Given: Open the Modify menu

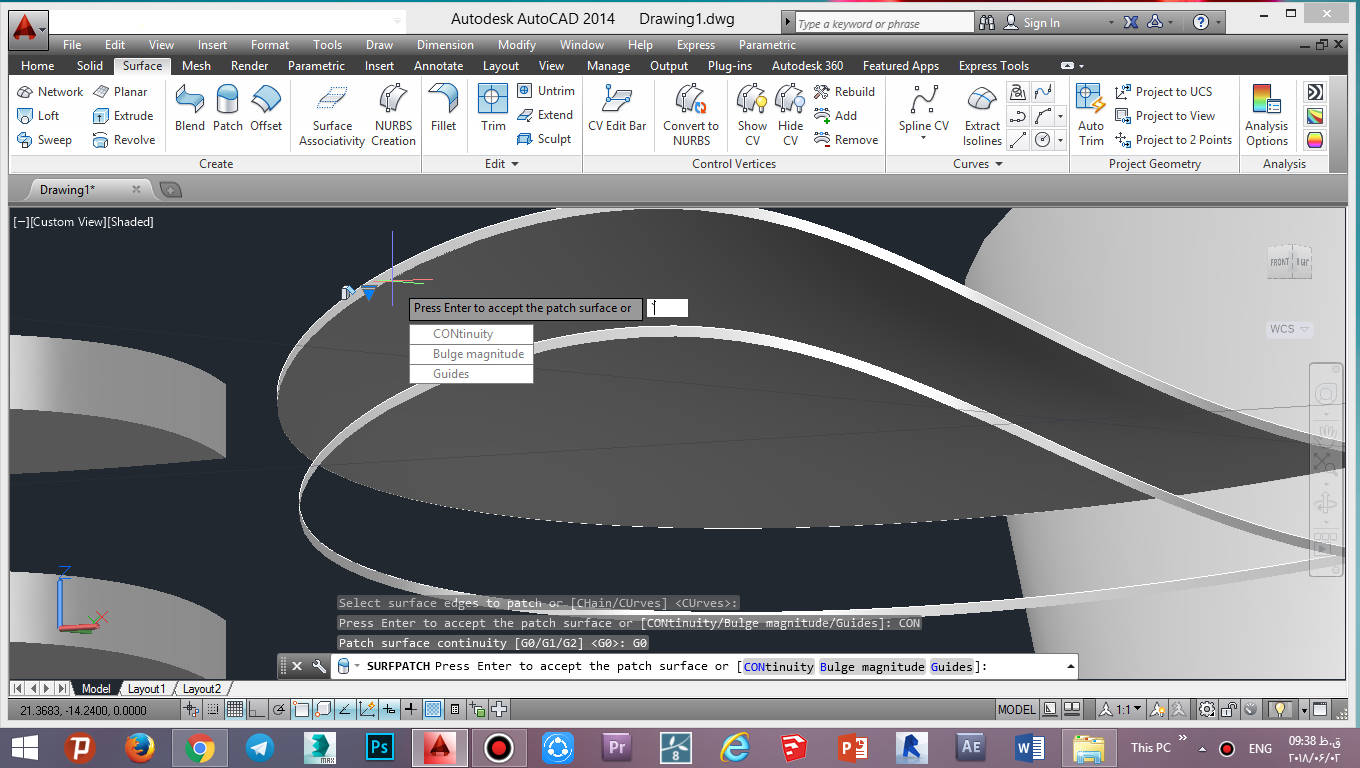Looking at the screenshot, I should pyautogui.click(x=516, y=45).
